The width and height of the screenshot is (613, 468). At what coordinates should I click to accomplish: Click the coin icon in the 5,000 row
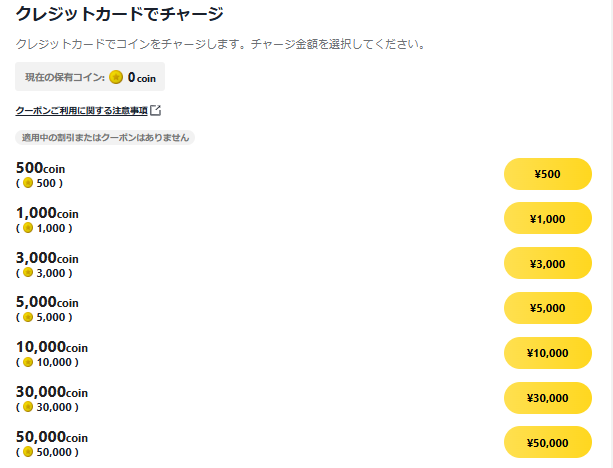tap(28, 317)
